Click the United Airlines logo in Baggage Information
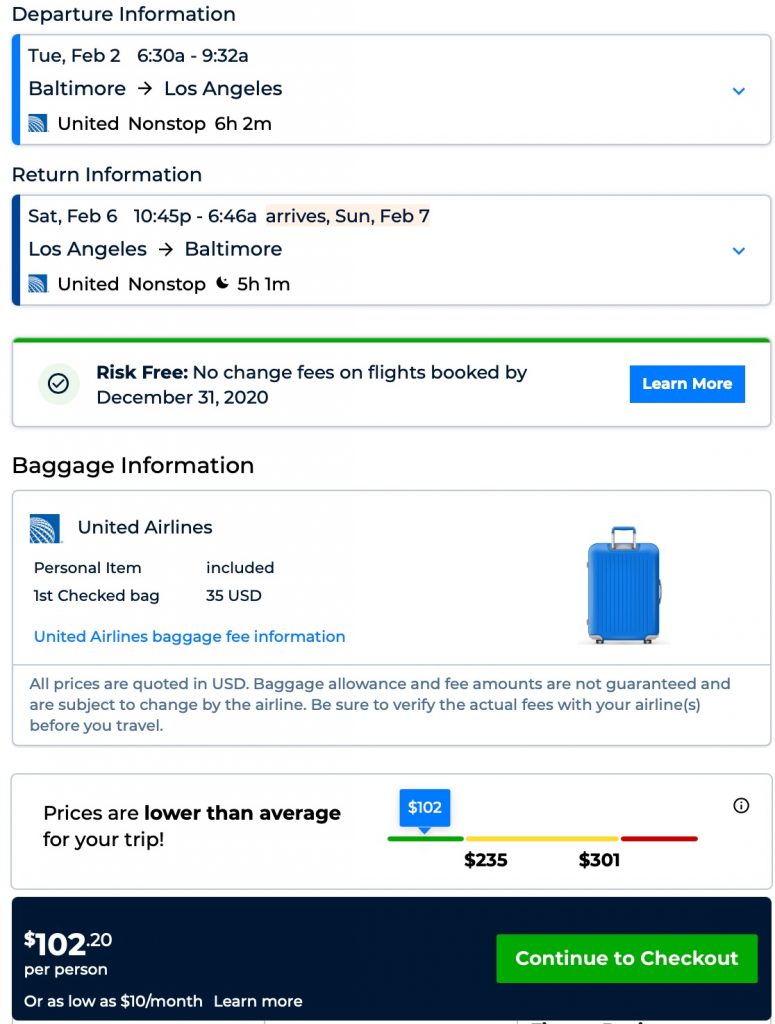 [46, 528]
